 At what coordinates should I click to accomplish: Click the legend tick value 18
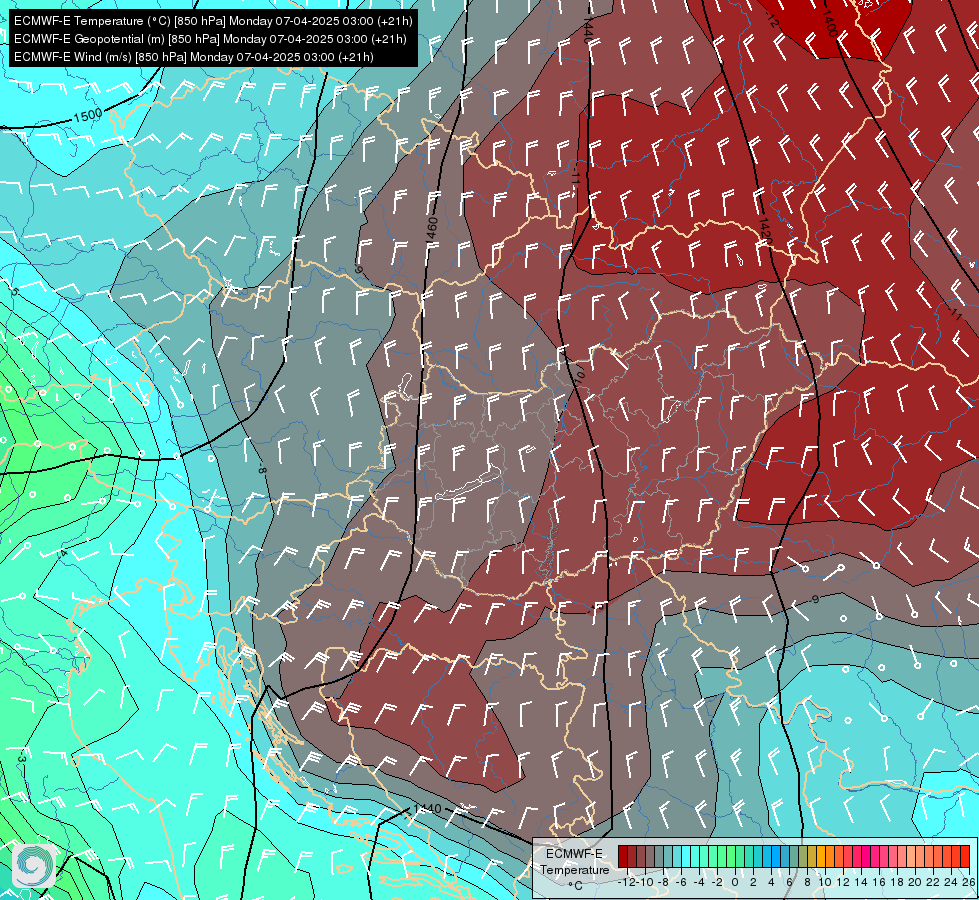(897, 882)
